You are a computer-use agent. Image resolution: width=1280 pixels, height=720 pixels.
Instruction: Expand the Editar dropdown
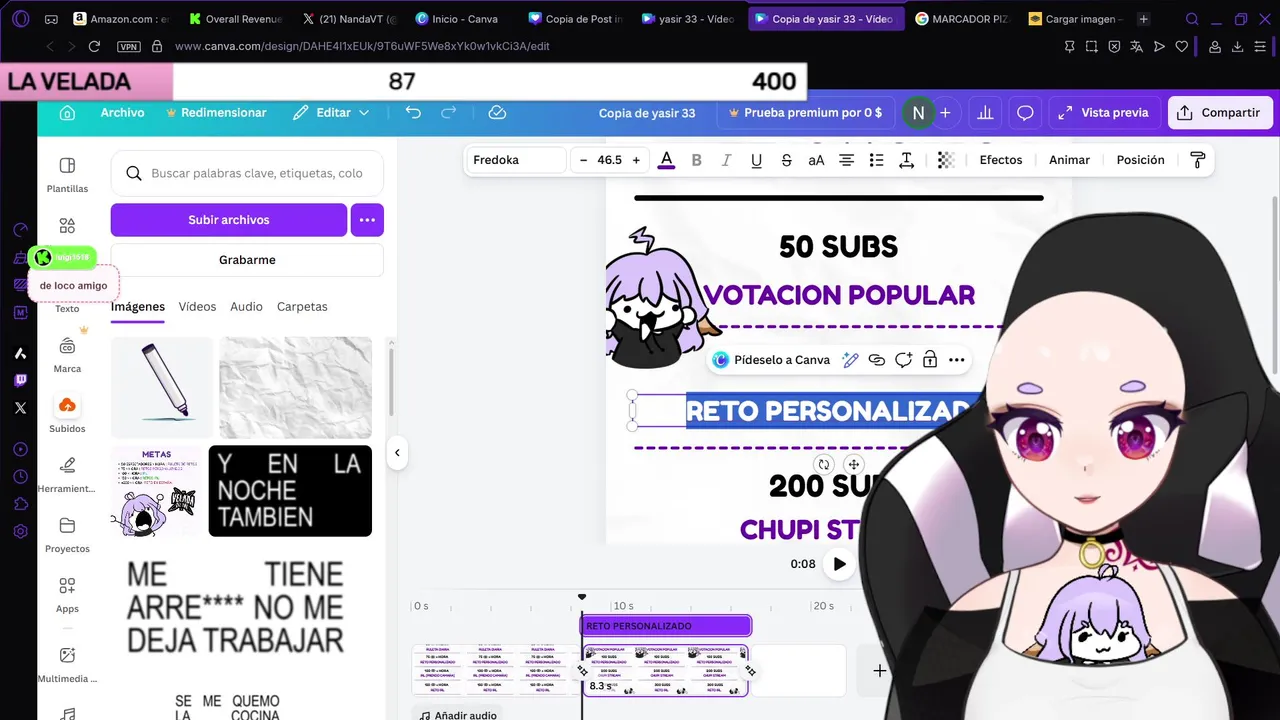point(331,113)
